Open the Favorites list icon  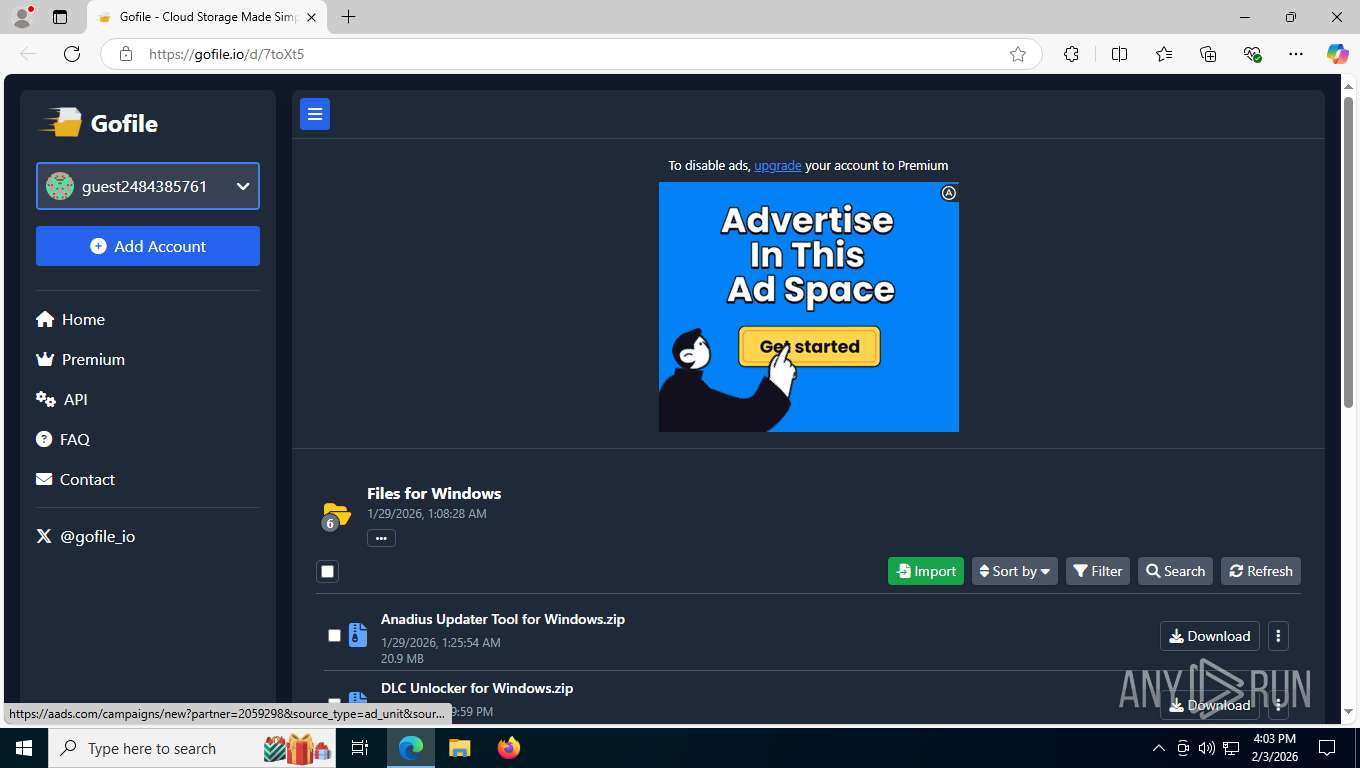[x=1164, y=54]
